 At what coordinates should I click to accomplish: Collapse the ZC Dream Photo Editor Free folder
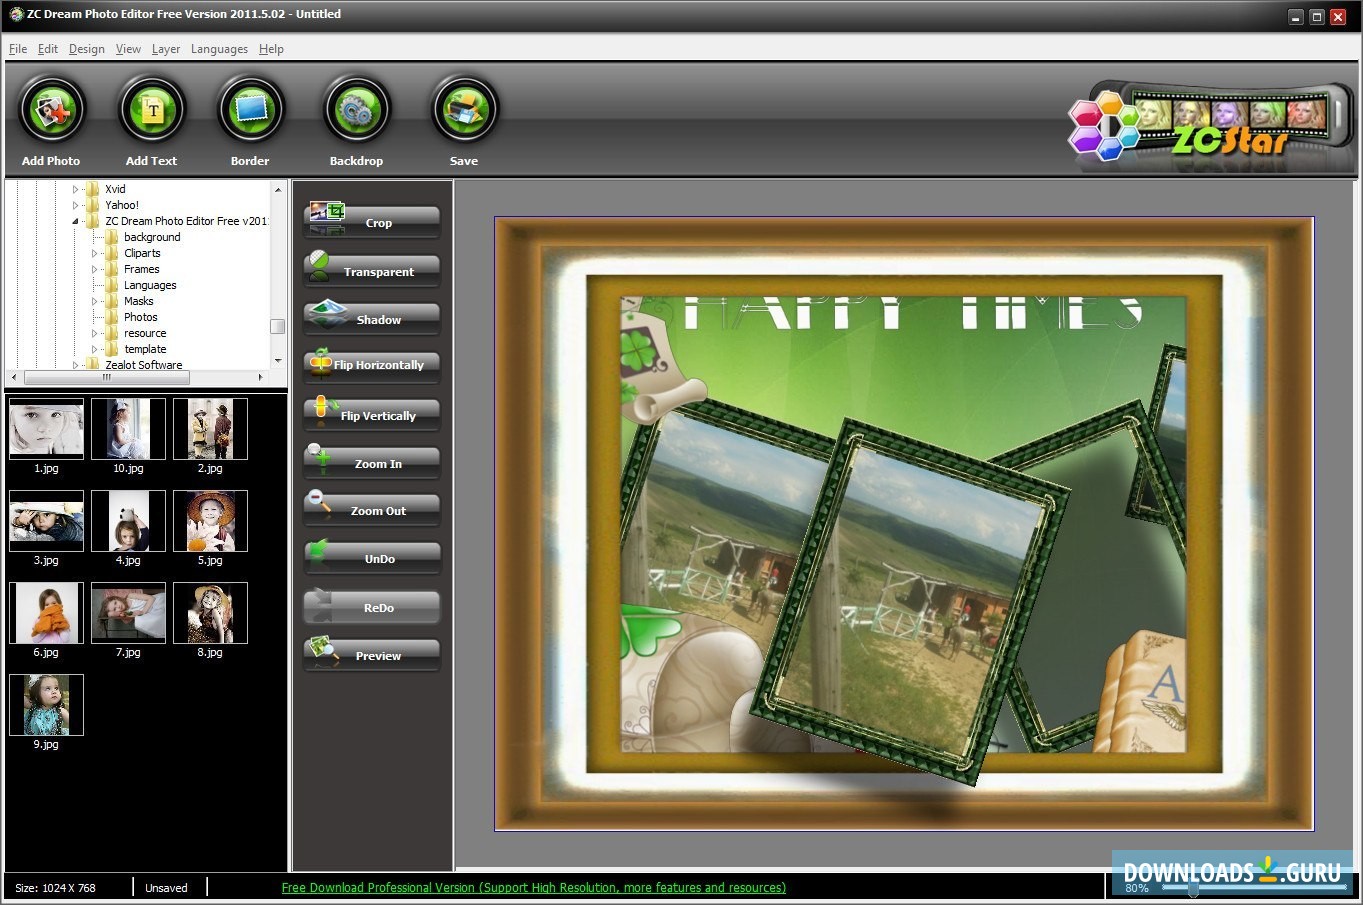click(x=75, y=221)
